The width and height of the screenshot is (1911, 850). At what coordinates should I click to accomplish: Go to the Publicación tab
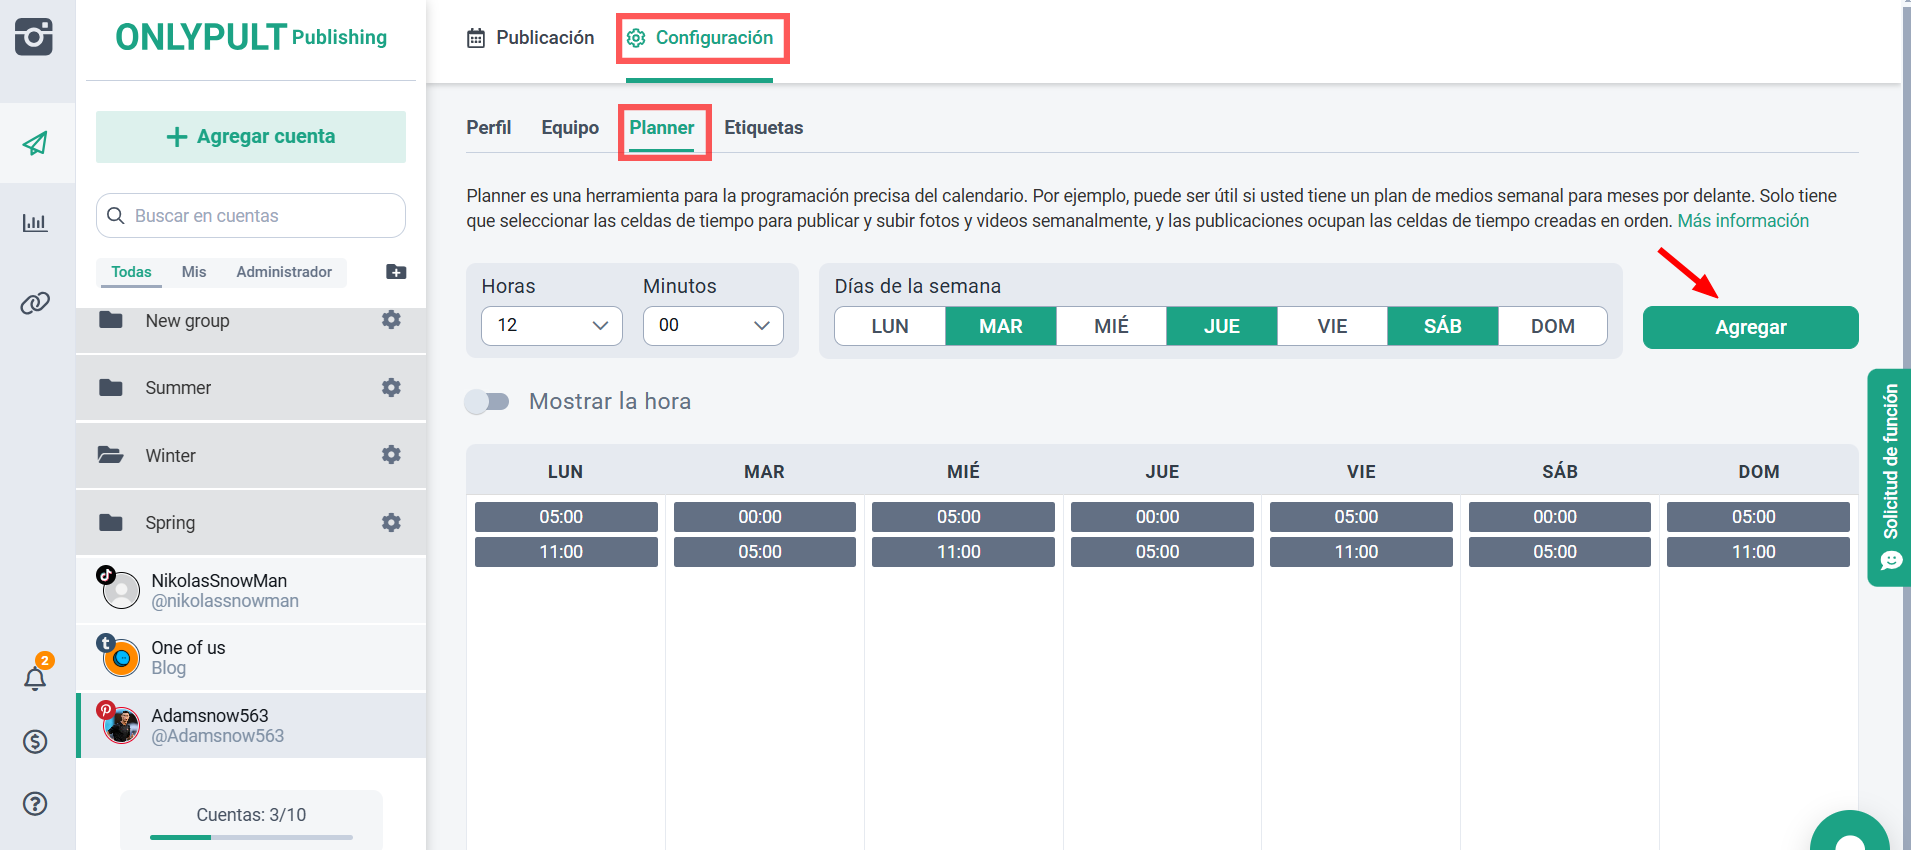[x=531, y=38]
